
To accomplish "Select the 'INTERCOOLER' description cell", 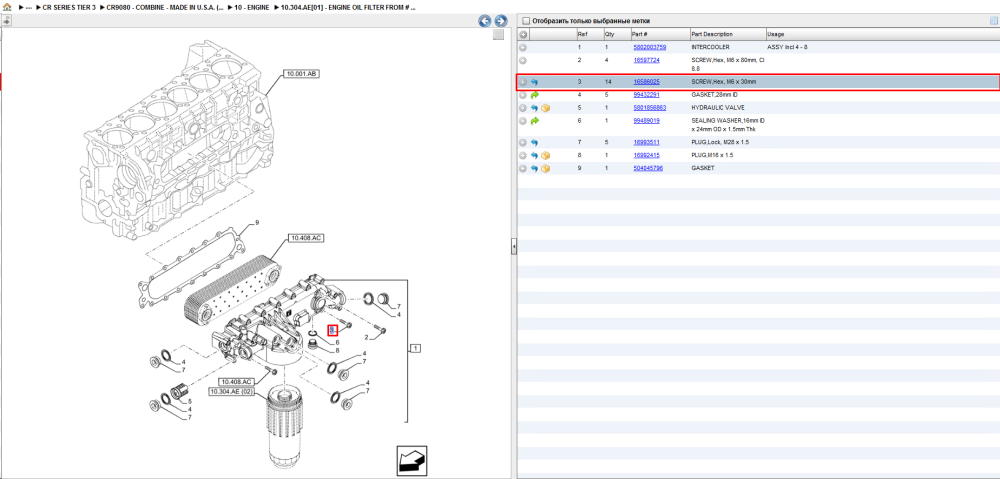I will tap(710, 48).
